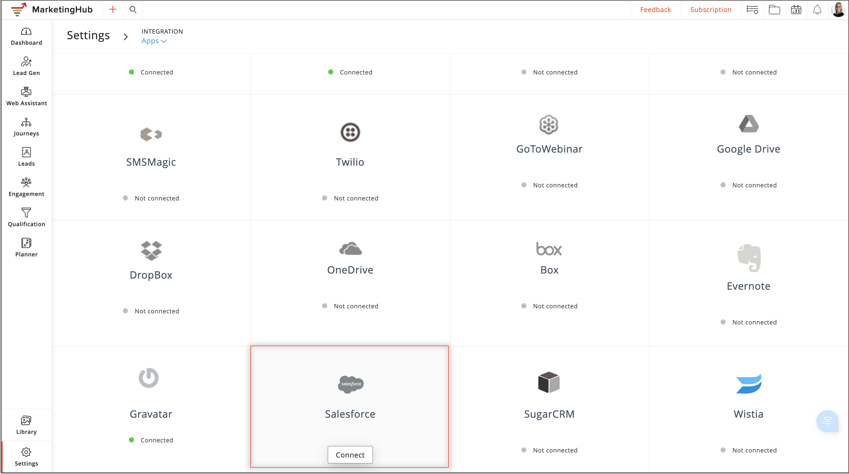Click the MarketingHub logo

pyautogui.click(x=52, y=9)
